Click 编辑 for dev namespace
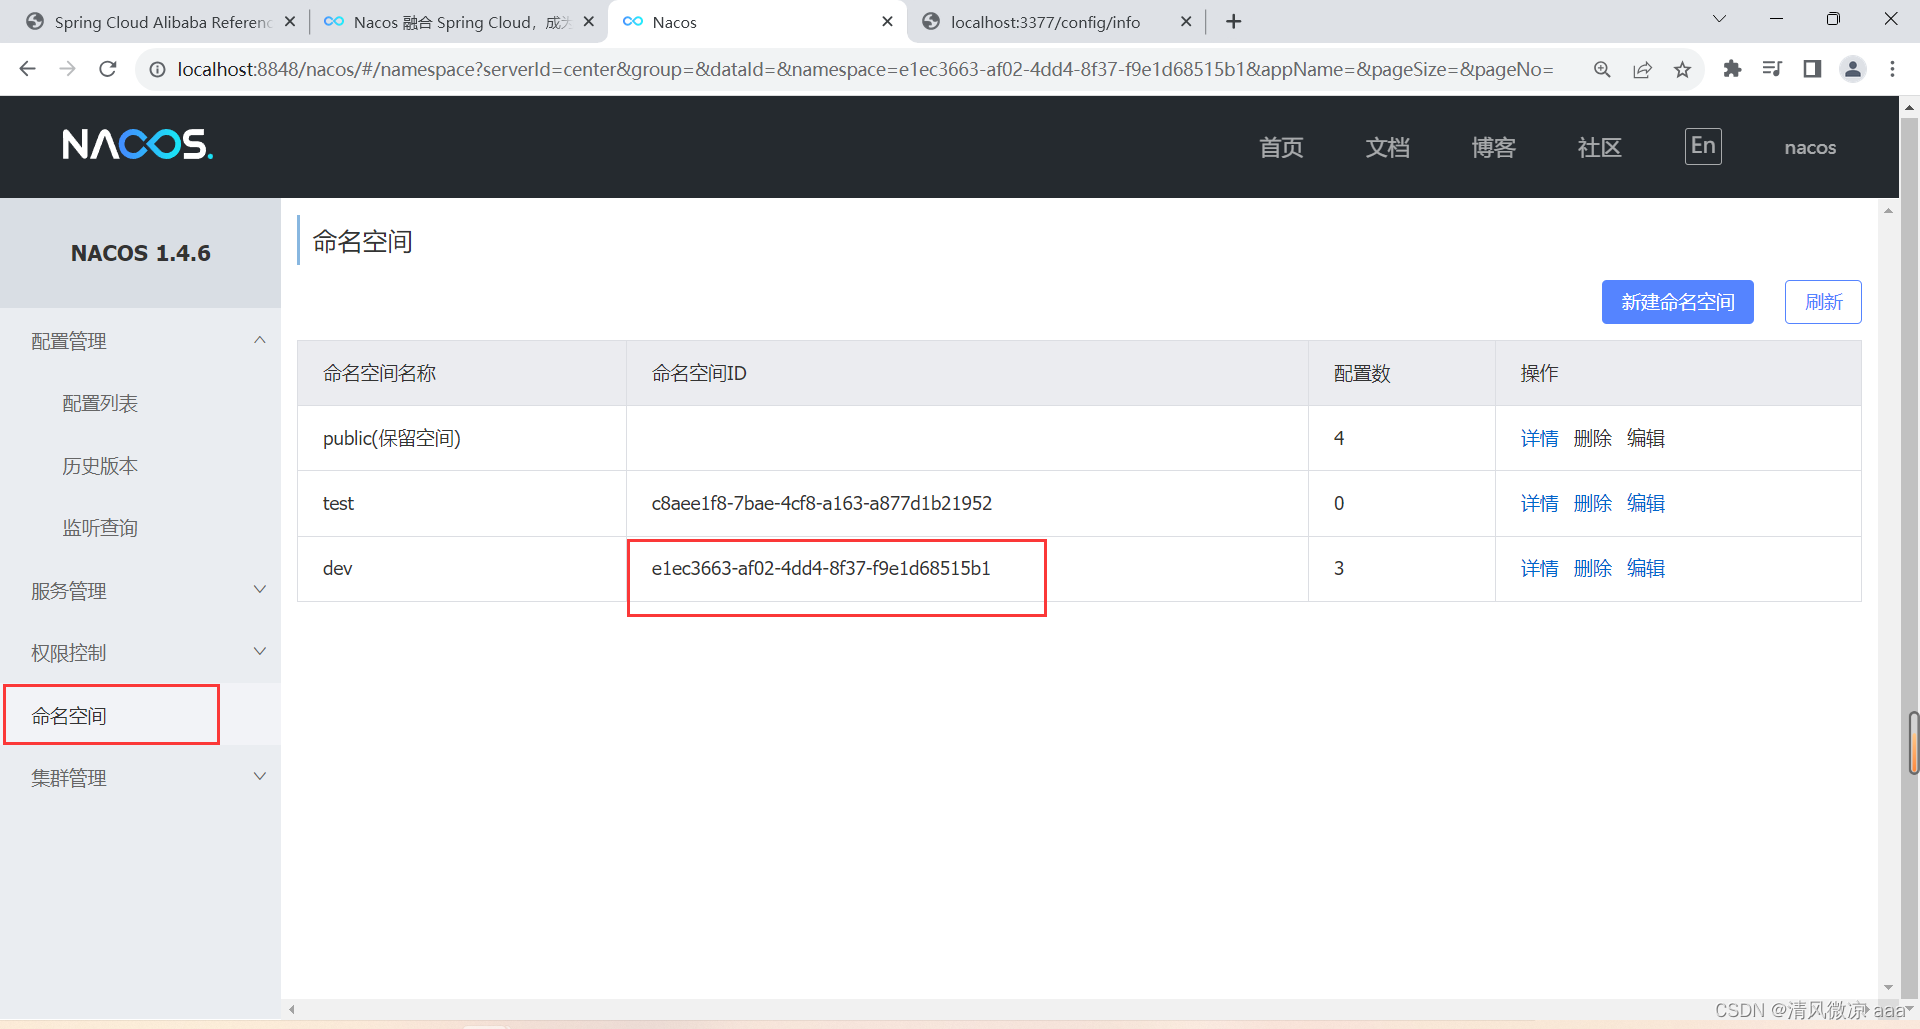 (1645, 568)
